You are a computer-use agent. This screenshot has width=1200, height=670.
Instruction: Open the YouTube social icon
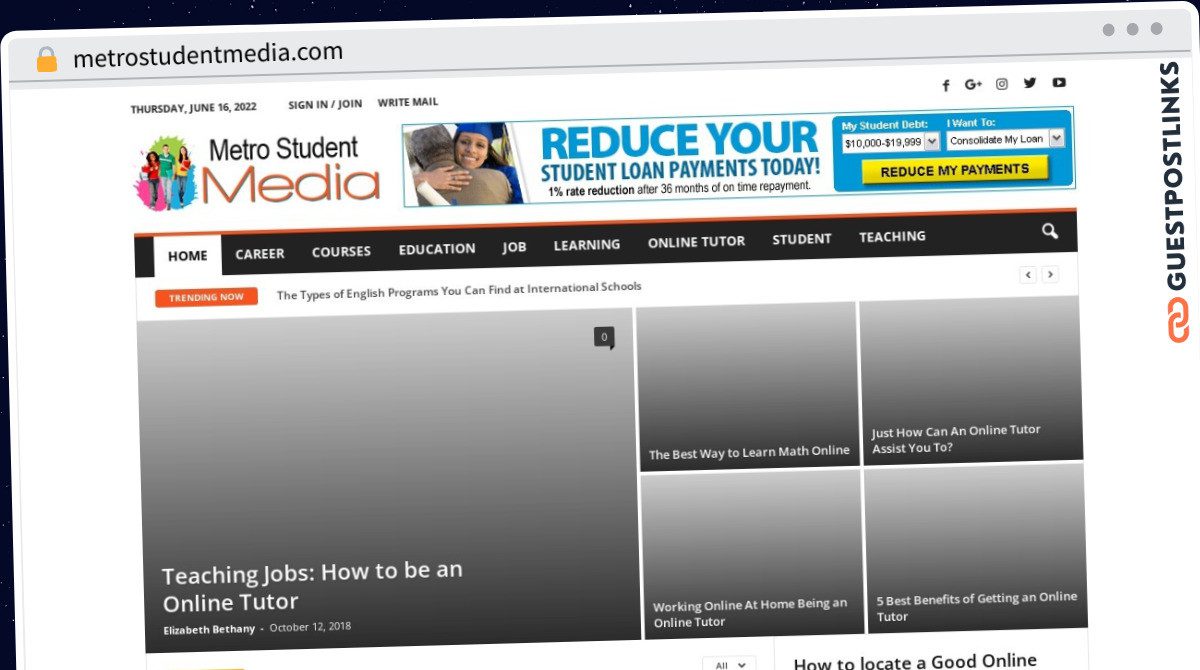pos(1059,82)
